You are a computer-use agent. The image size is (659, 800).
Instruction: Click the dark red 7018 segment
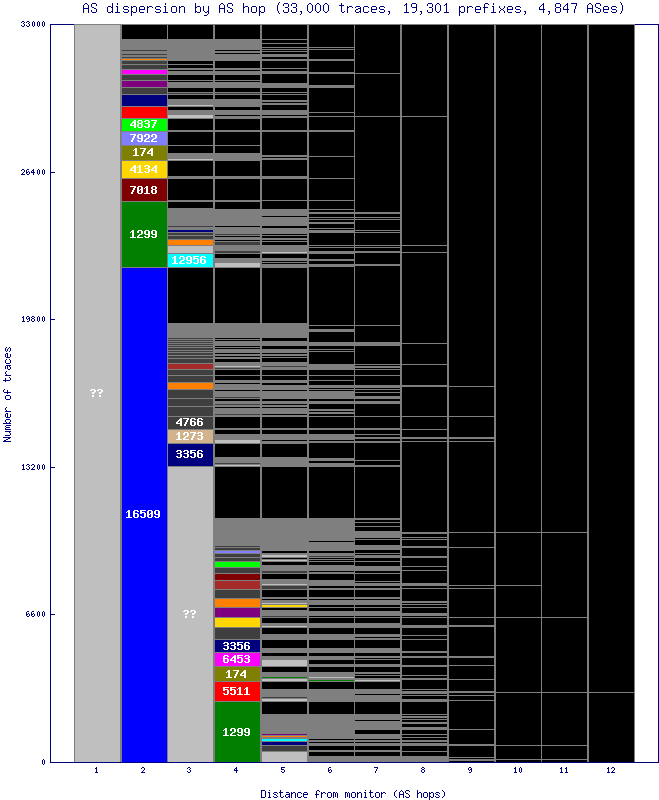[144, 190]
